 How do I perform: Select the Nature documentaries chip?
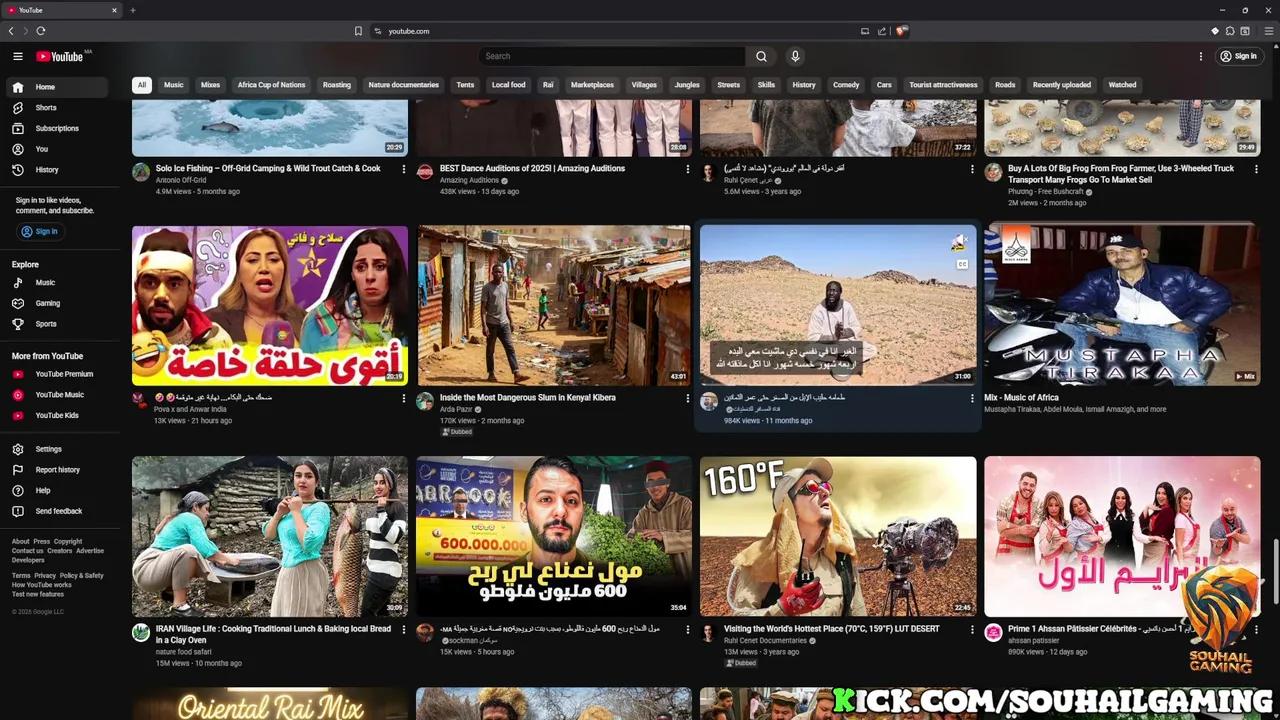403,85
